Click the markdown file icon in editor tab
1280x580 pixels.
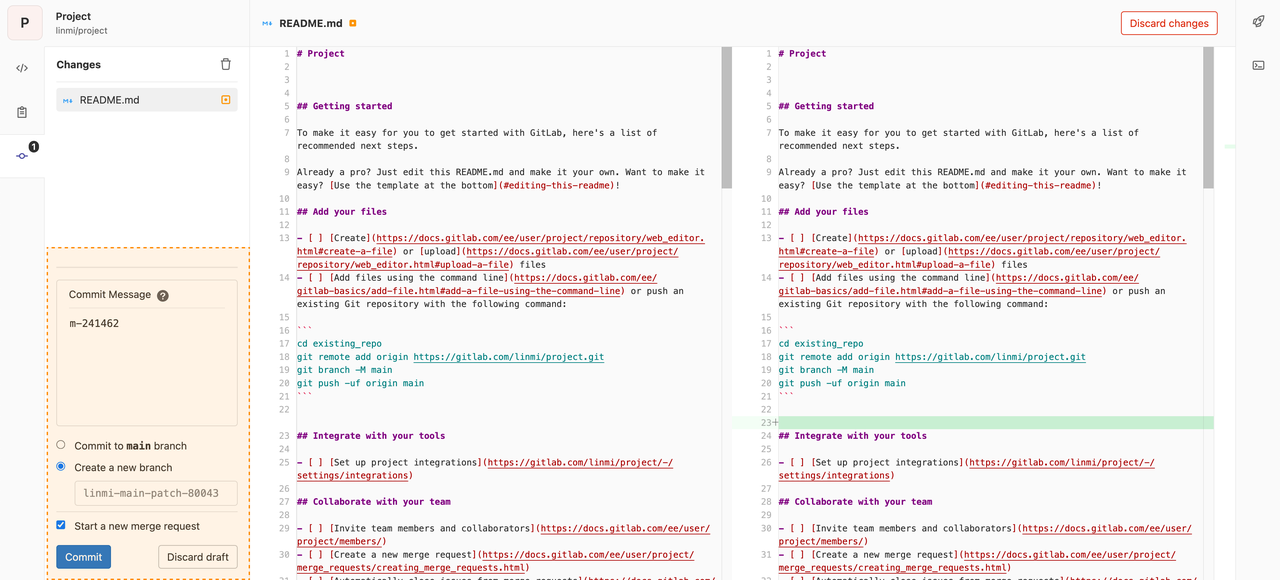(x=267, y=23)
